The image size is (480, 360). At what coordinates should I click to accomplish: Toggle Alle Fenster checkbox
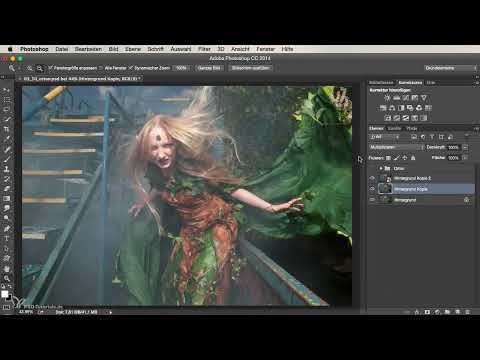click(x=101, y=68)
